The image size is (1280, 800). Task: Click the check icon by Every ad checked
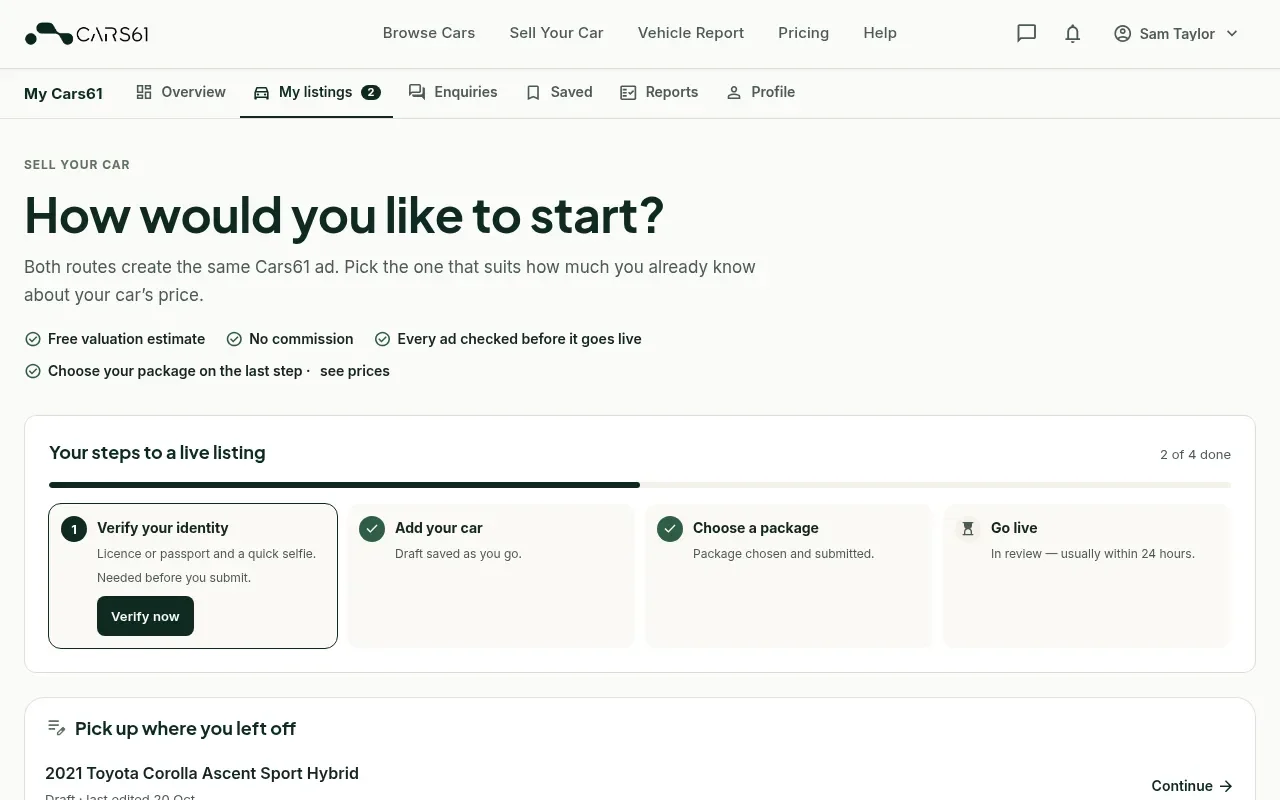[382, 339]
